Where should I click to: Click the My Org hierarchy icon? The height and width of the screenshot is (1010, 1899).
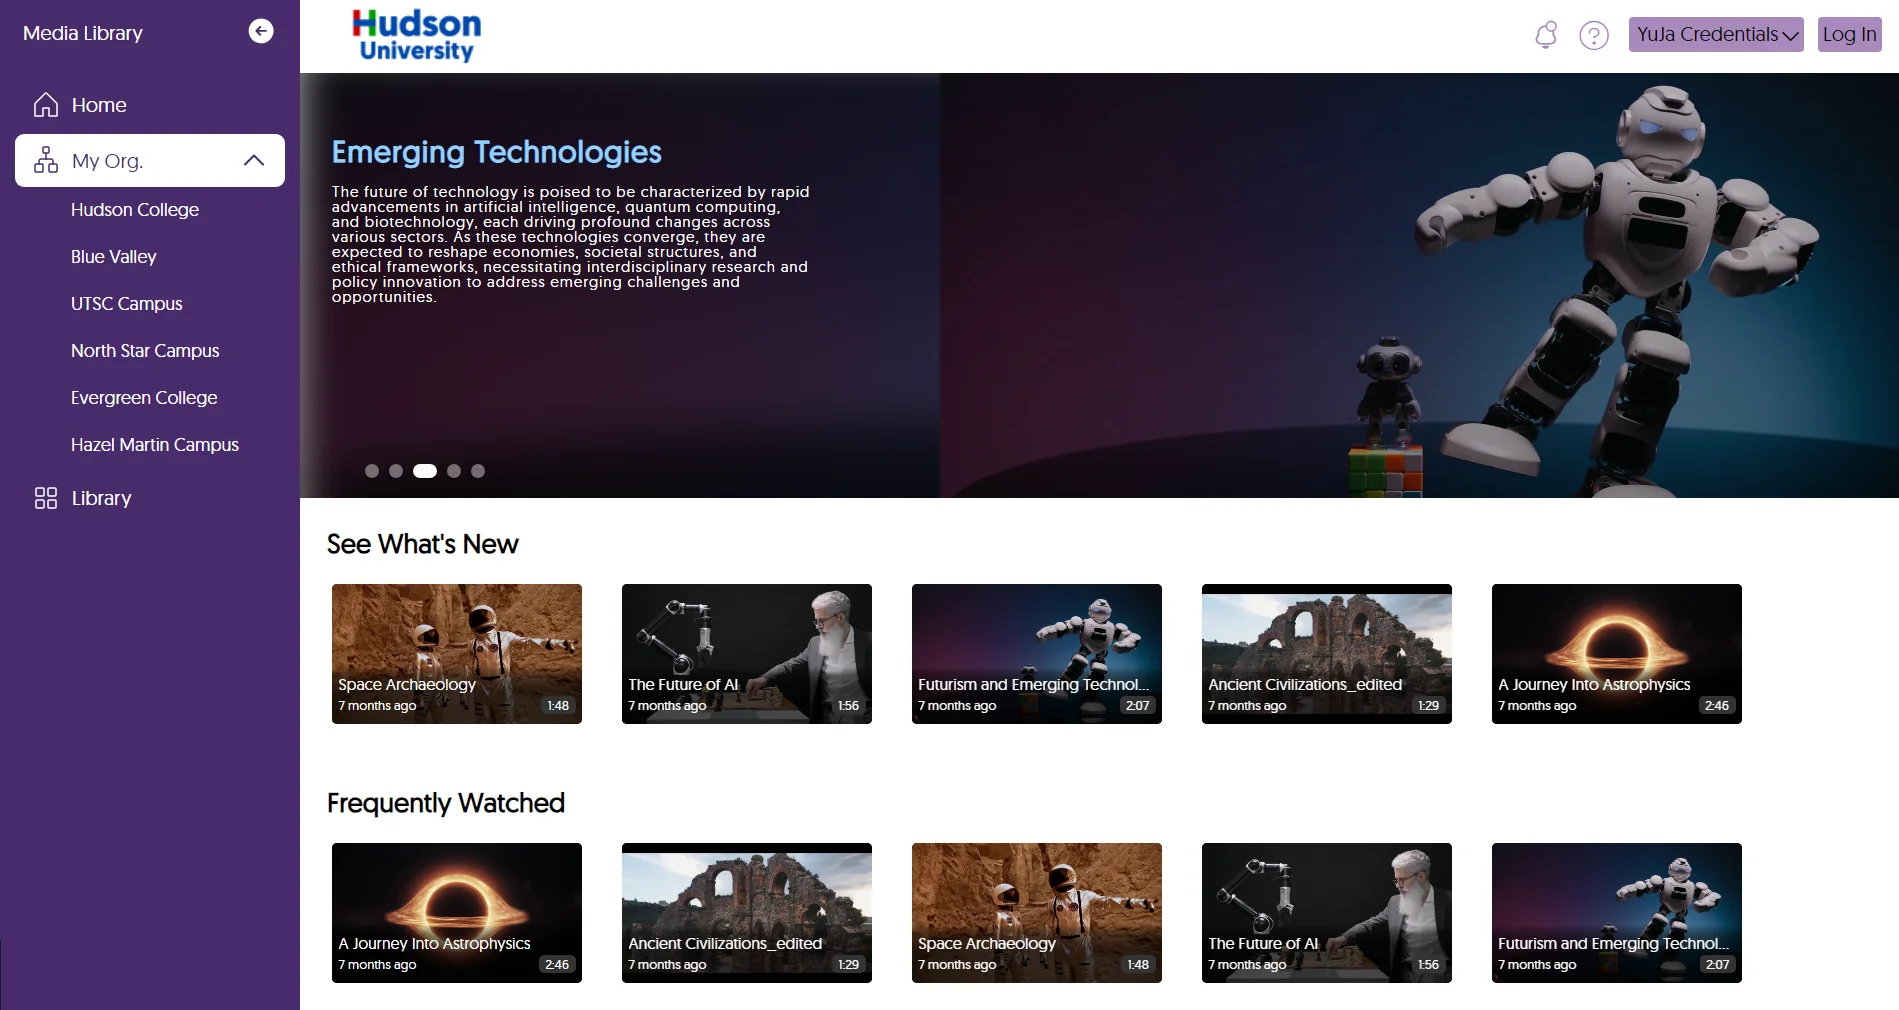[46, 160]
